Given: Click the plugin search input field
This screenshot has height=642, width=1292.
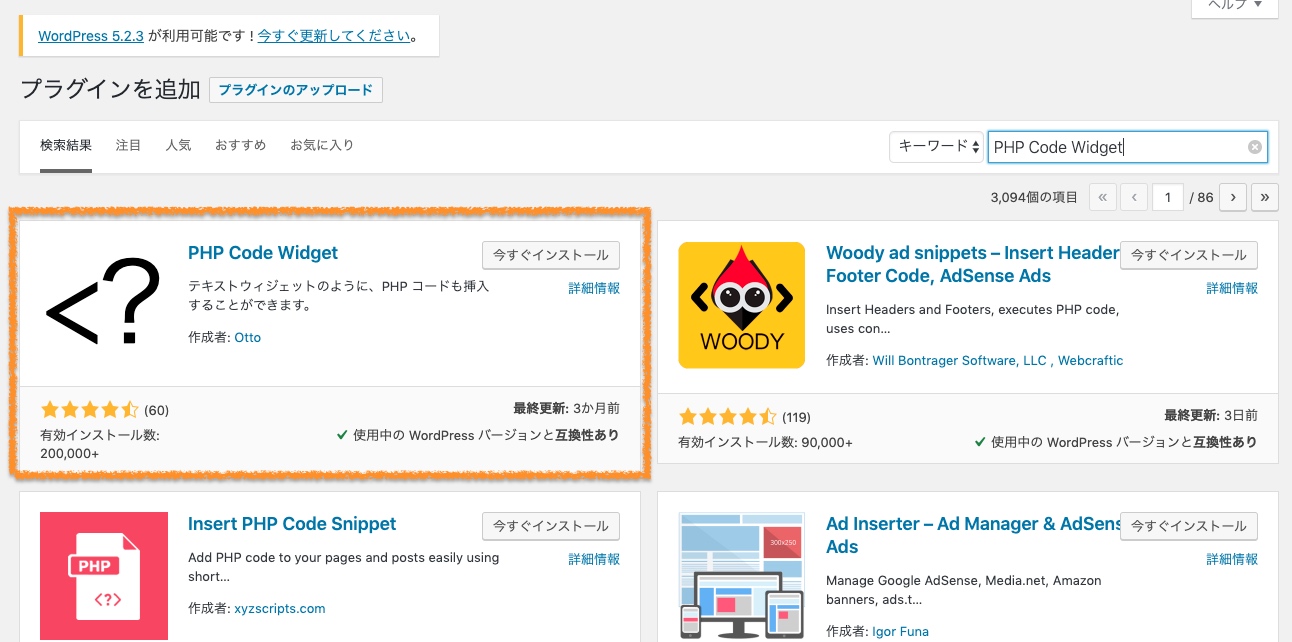Looking at the screenshot, I should 1115,147.
